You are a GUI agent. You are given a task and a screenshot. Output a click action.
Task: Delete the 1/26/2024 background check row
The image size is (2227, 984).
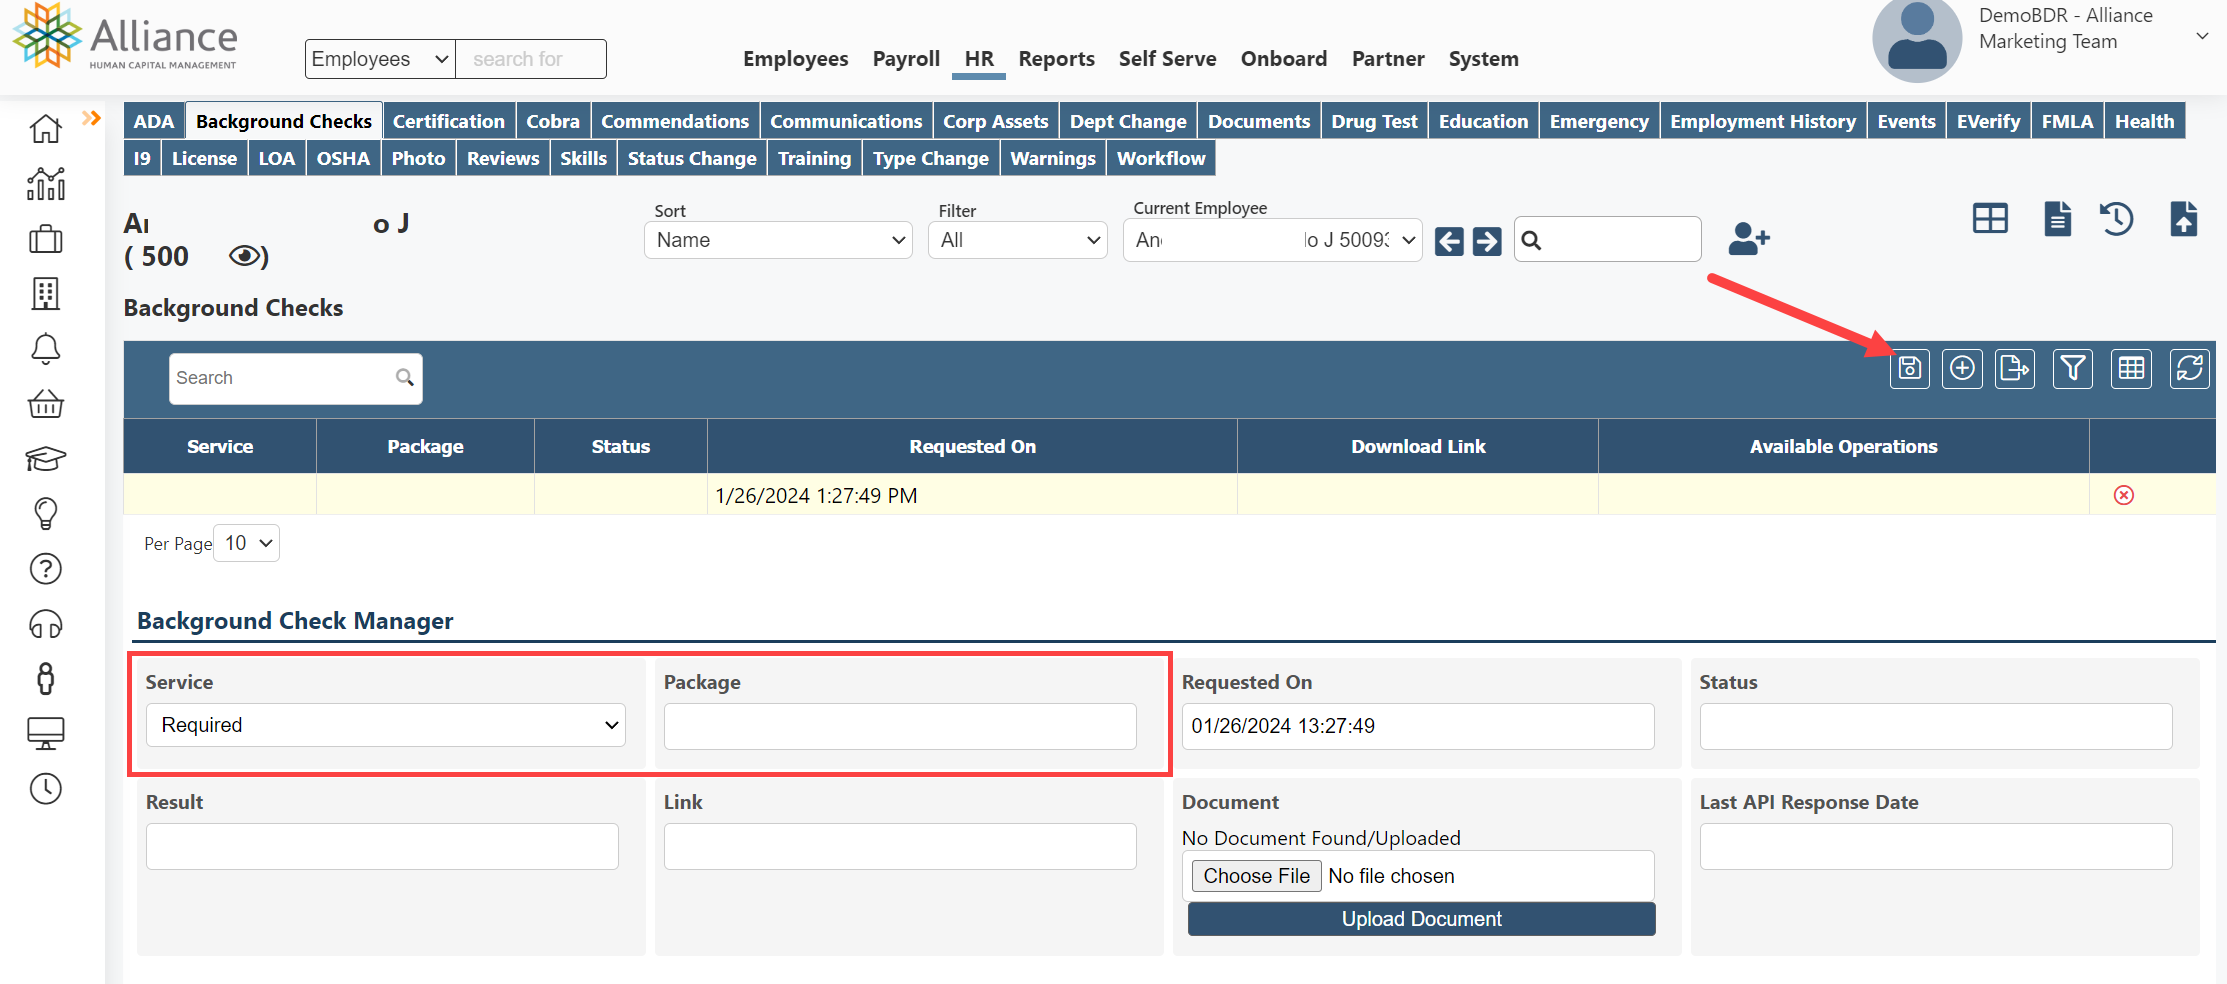coord(2124,495)
